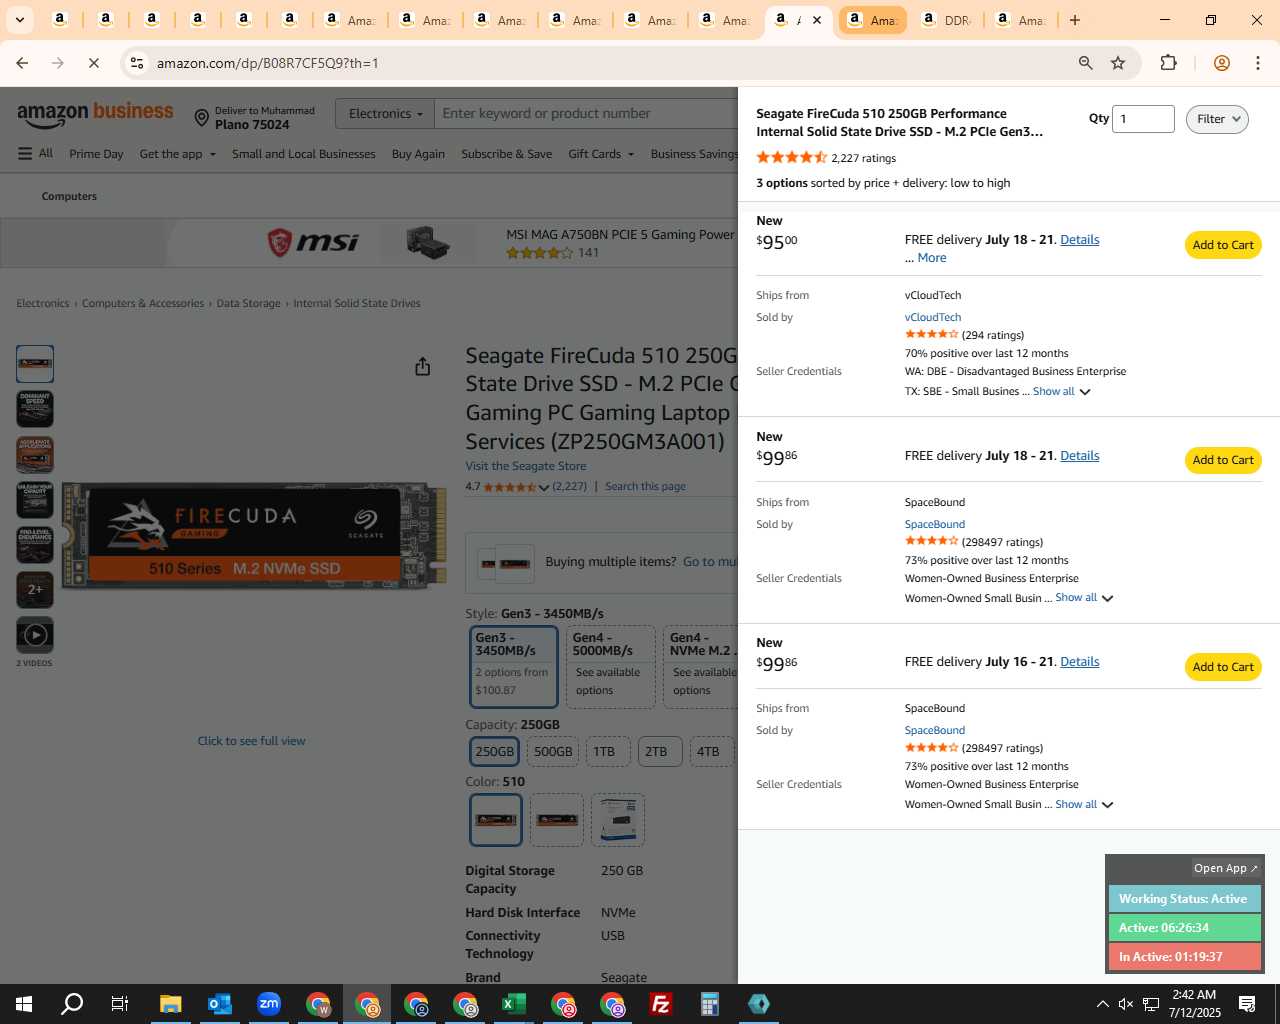Open Chrome profile icon

click(x=1221, y=63)
